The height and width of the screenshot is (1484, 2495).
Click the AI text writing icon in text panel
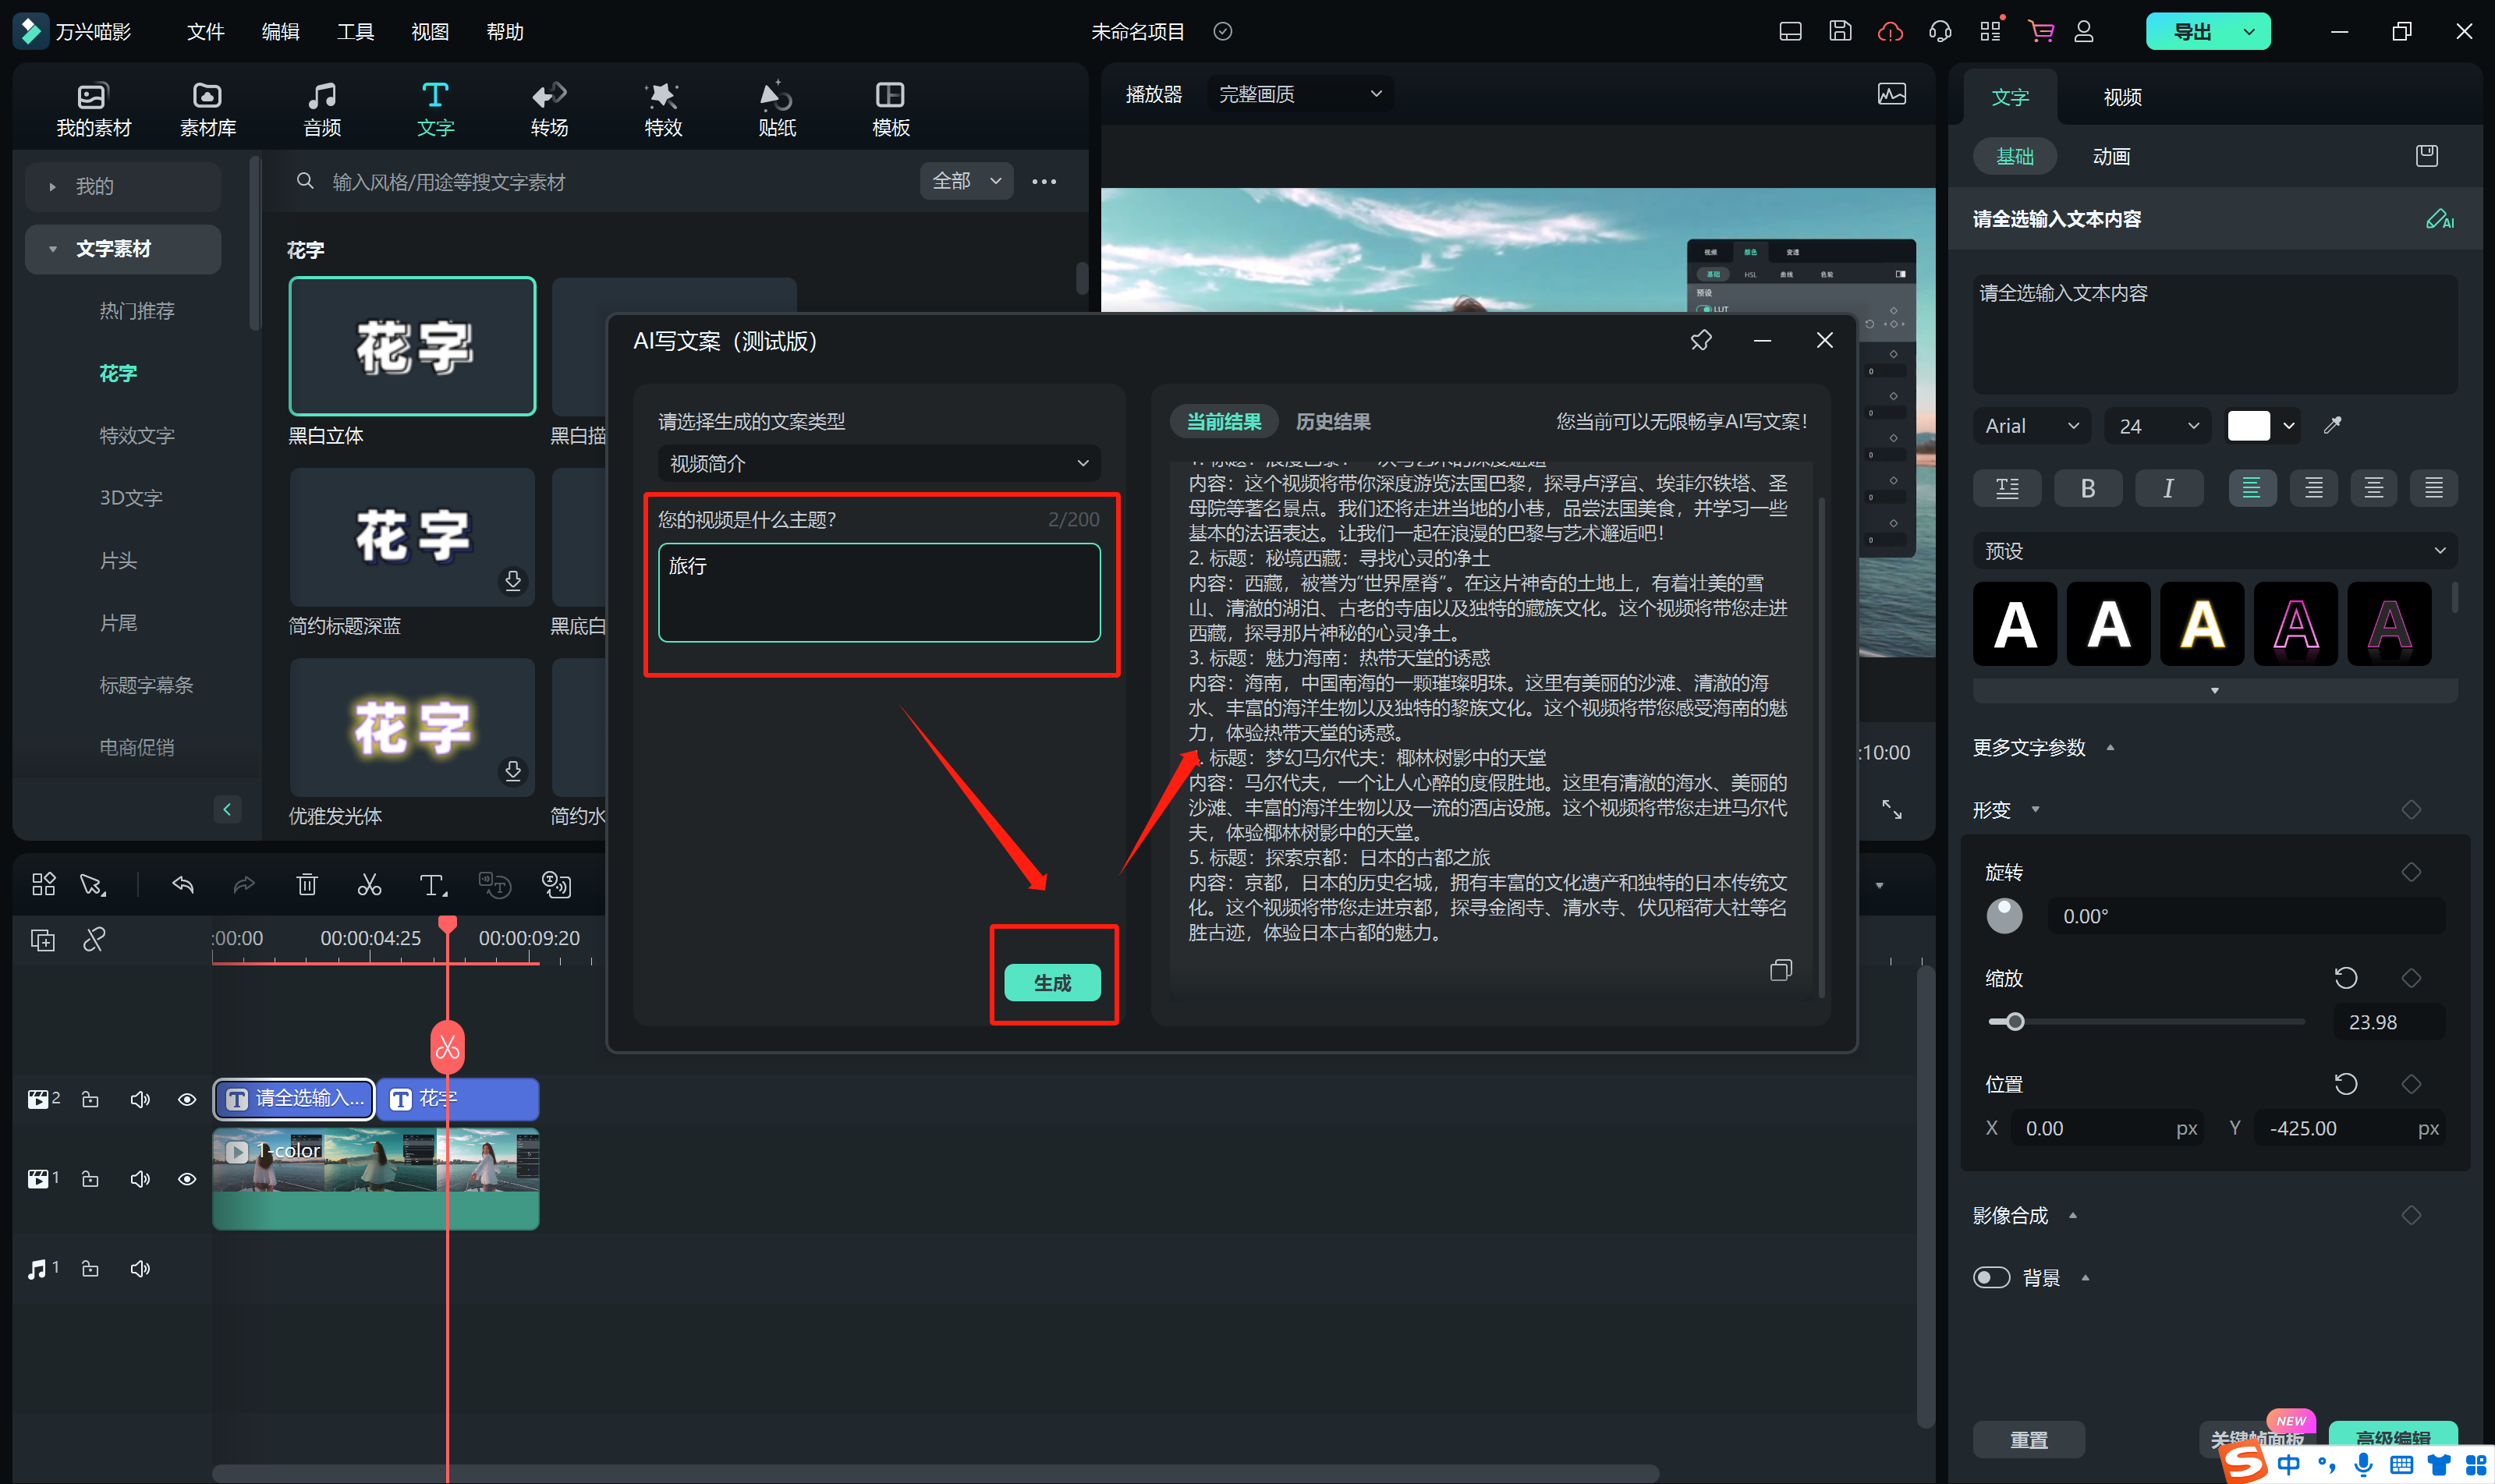click(2439, 219)
